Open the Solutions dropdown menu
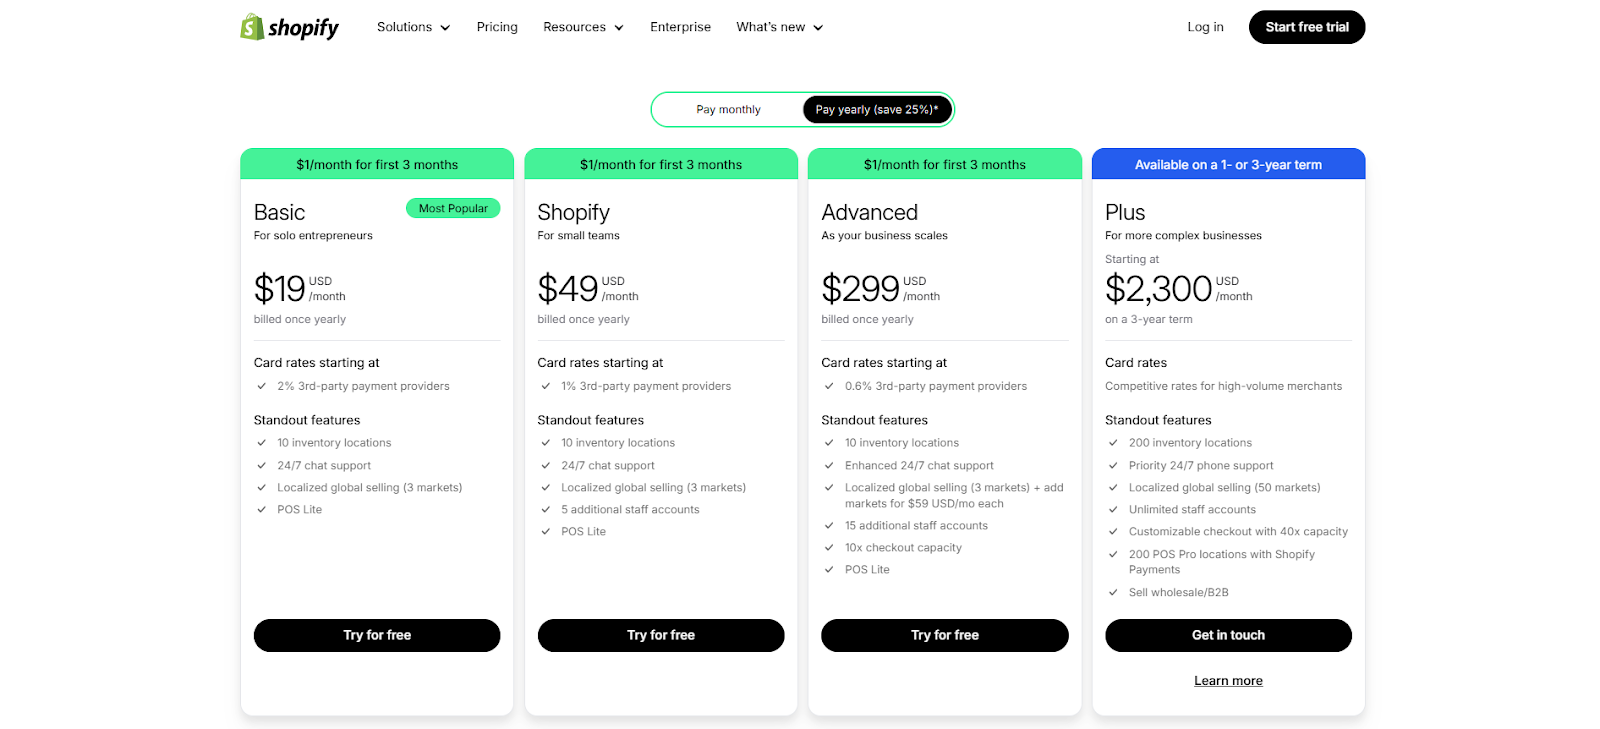 (x=413, y=27)
